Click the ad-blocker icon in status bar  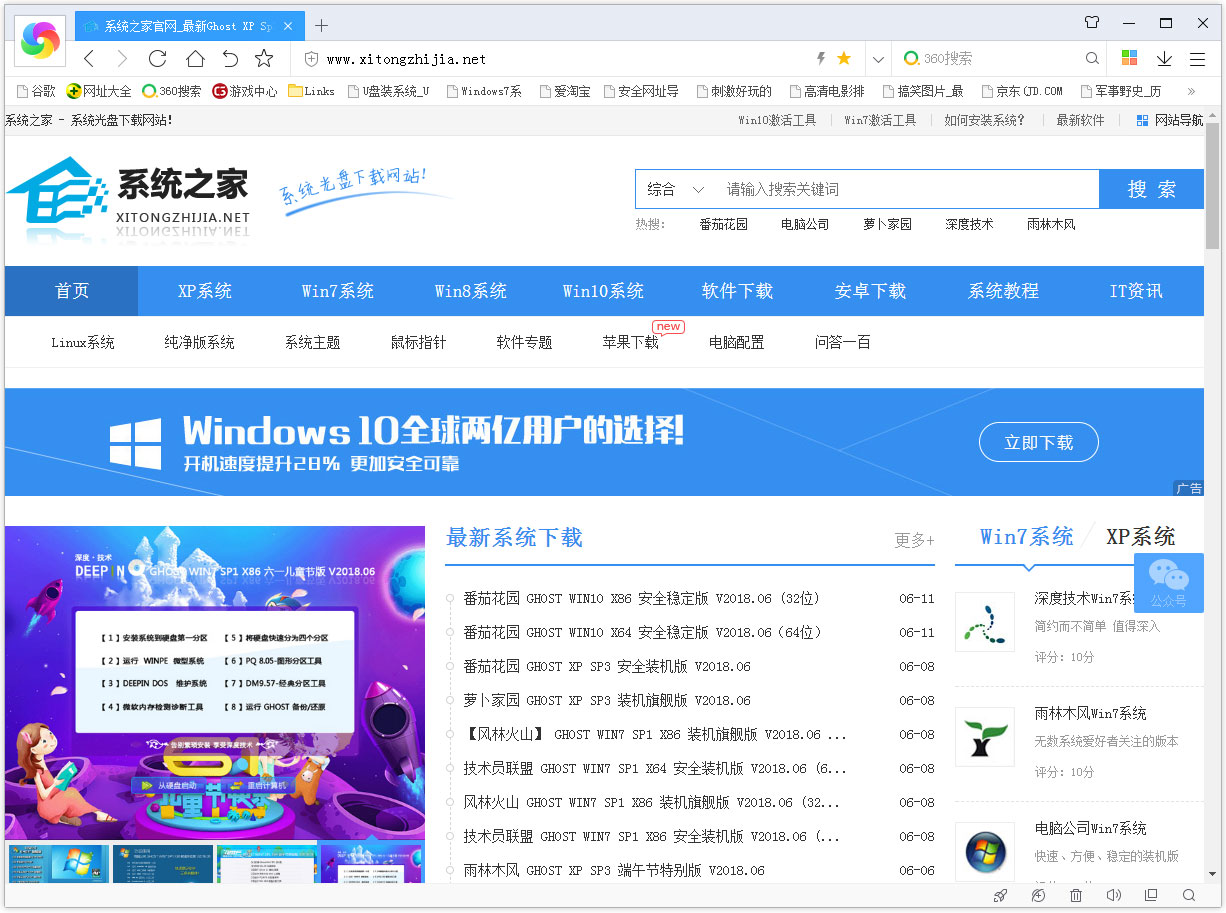coord(1038,896)
